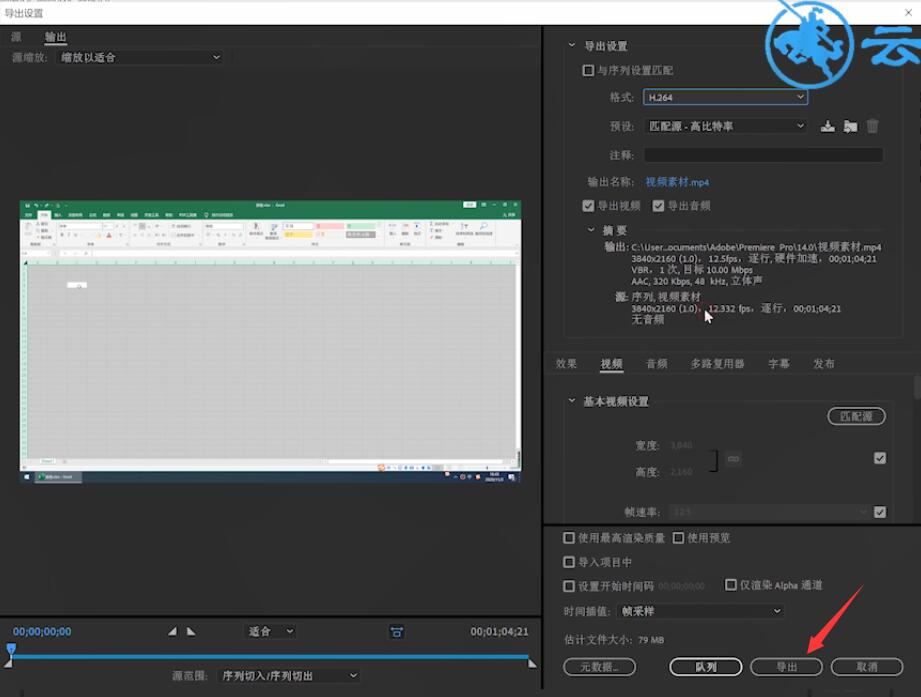Click the blue playhead marker on timeline
This screenshot has width=921, height=697.
click(x=11, y=649)
